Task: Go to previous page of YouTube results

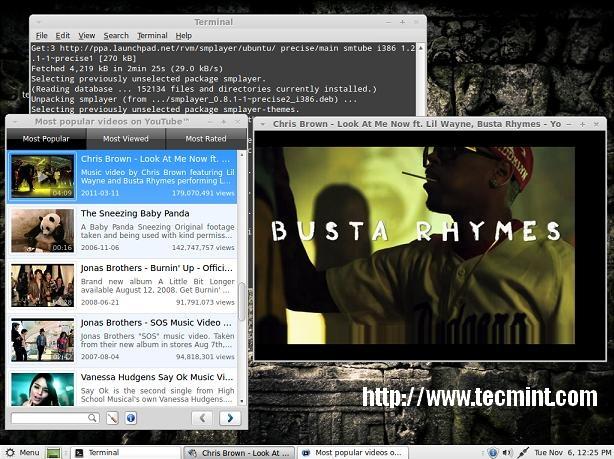Action: 202,418
